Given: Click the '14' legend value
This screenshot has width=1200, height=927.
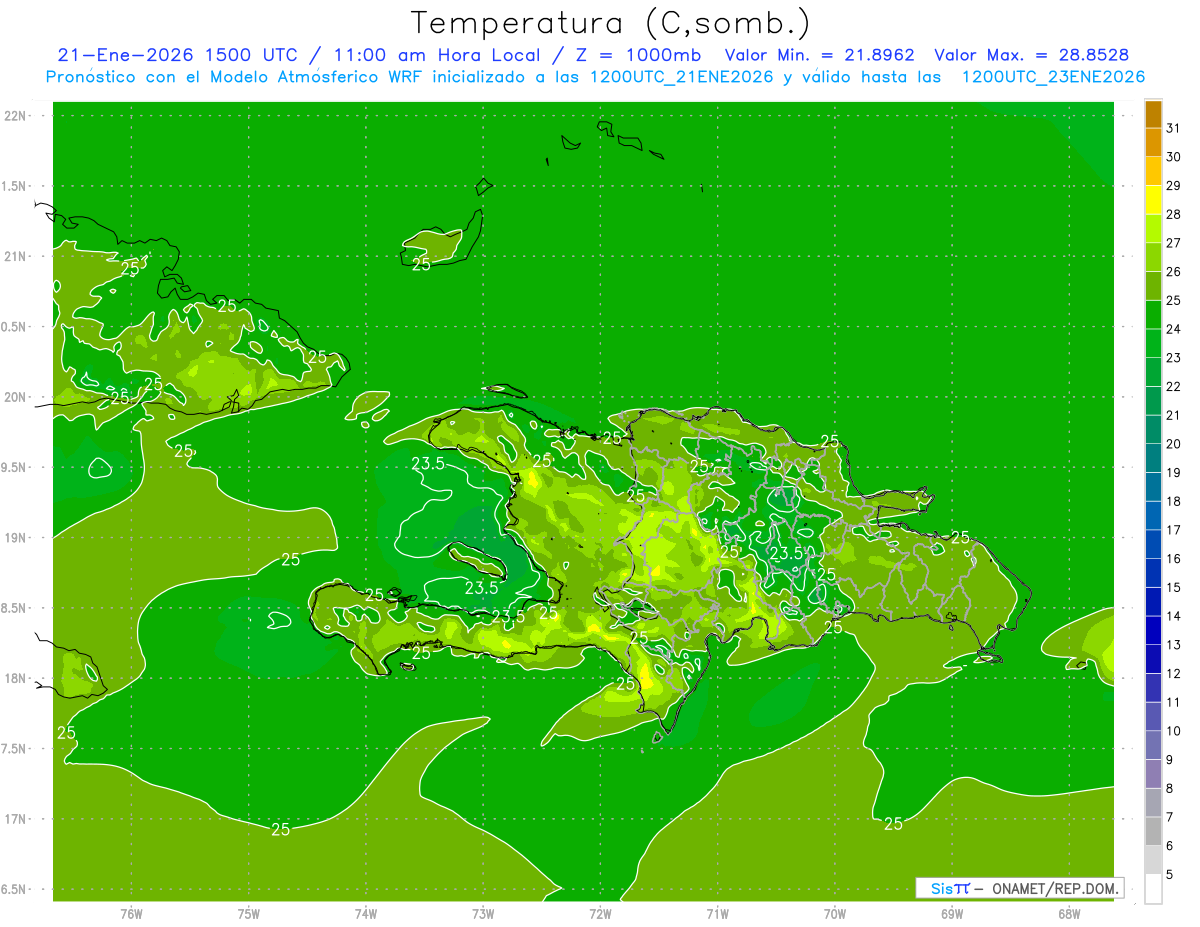Looking at the screenshot, I should (1174, 616).
